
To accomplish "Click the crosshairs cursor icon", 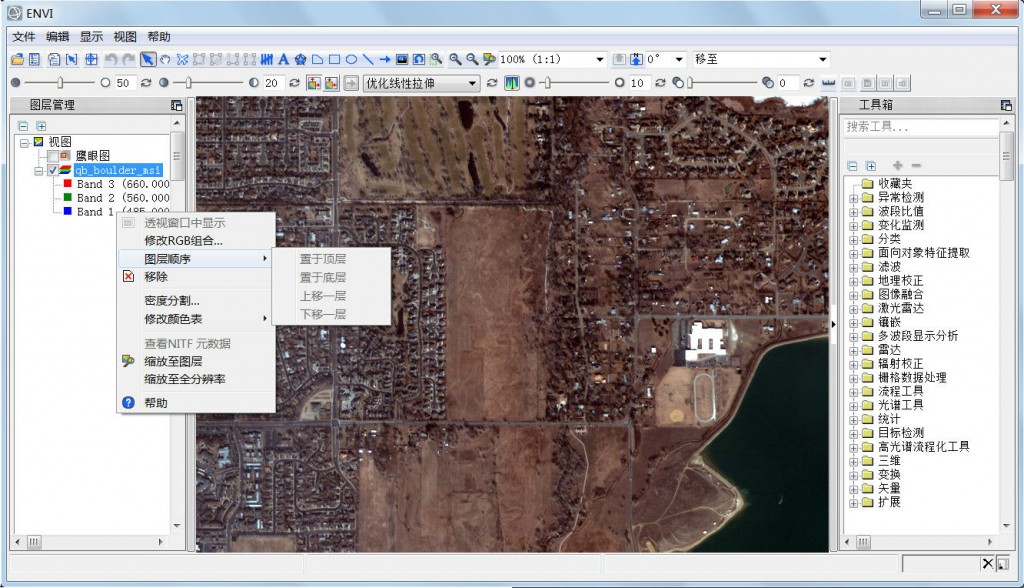I will (91, 59).
